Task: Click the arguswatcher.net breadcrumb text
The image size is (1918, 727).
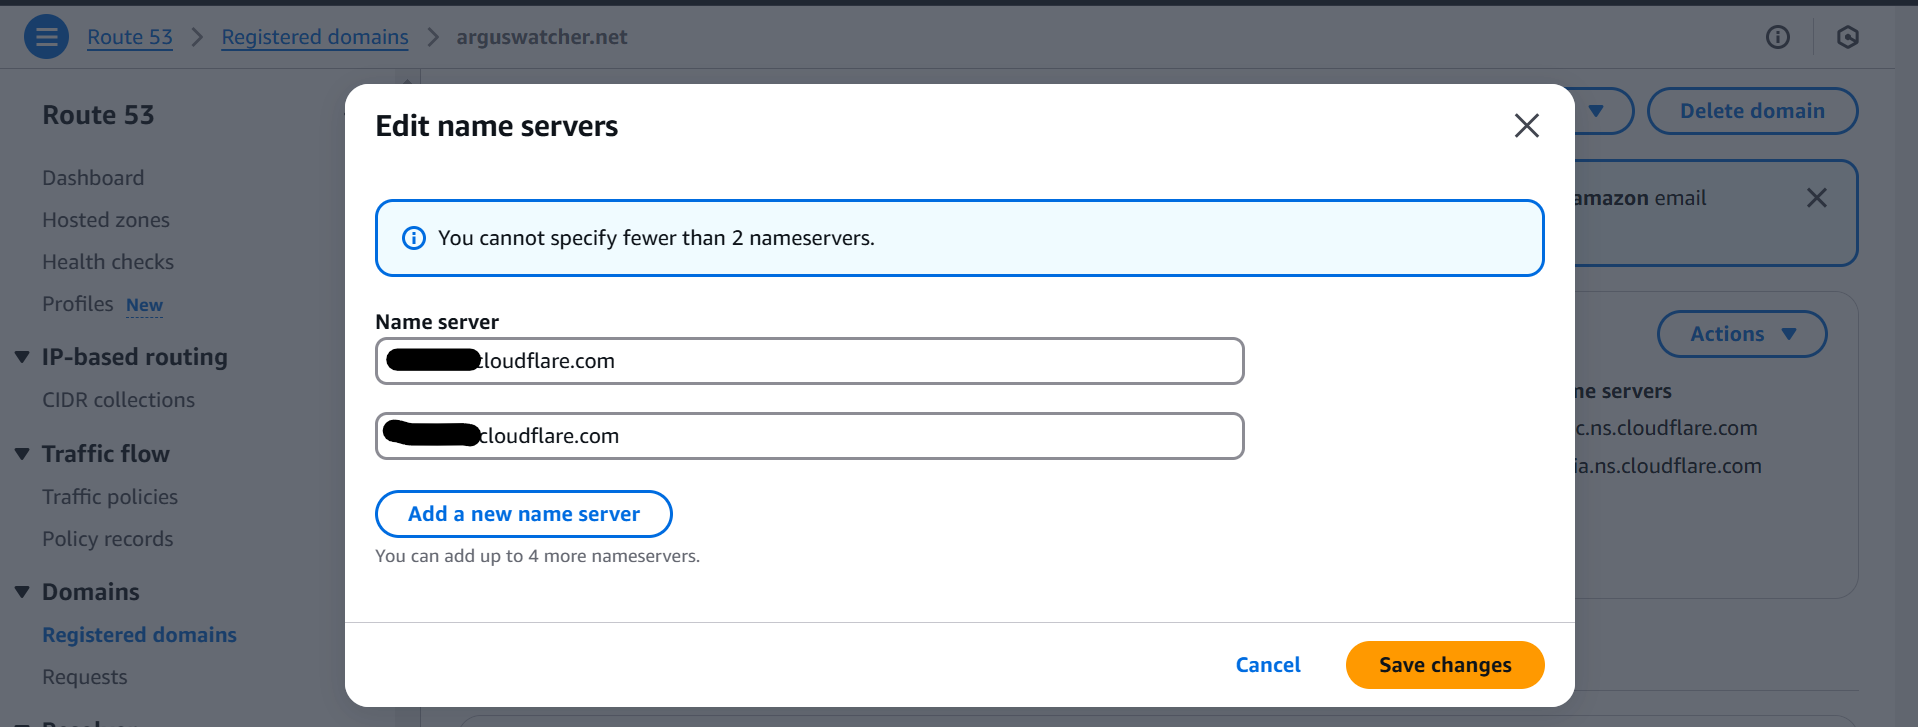Action: (542, 37)
